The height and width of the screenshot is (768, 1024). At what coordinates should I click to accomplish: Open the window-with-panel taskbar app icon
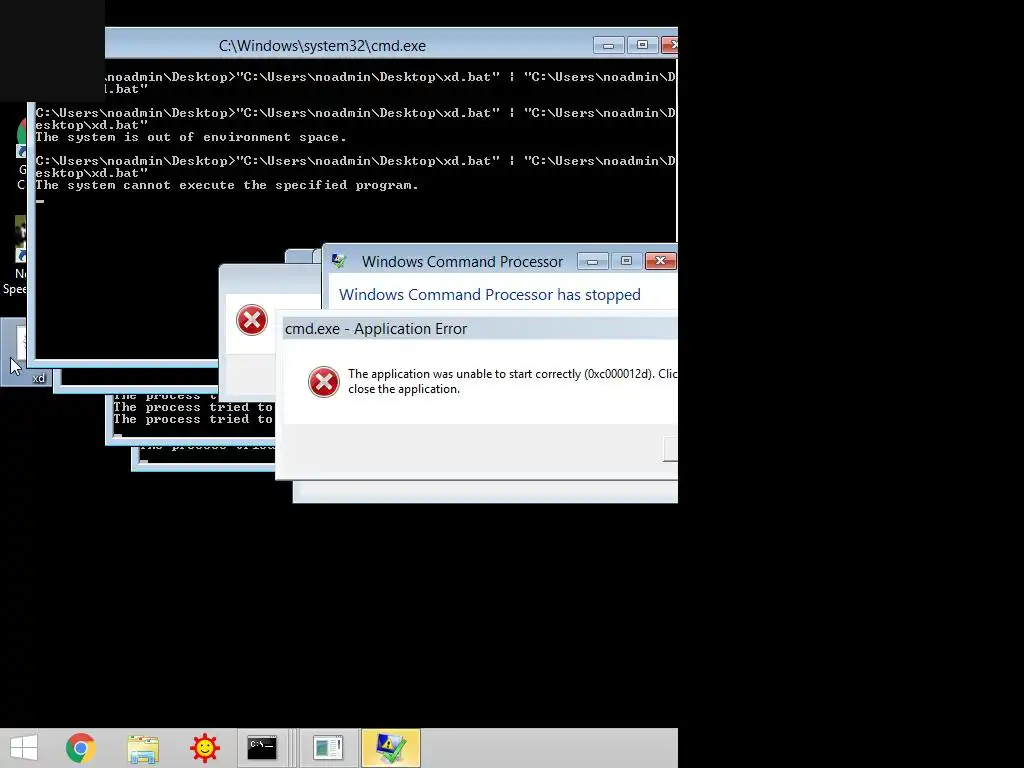328,748
